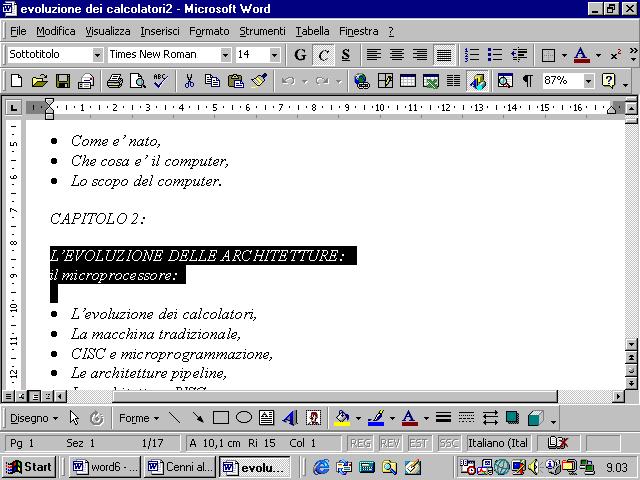640x480 pixels.
Task: Toggle numbered list formatting
Action: pos(472,55)
